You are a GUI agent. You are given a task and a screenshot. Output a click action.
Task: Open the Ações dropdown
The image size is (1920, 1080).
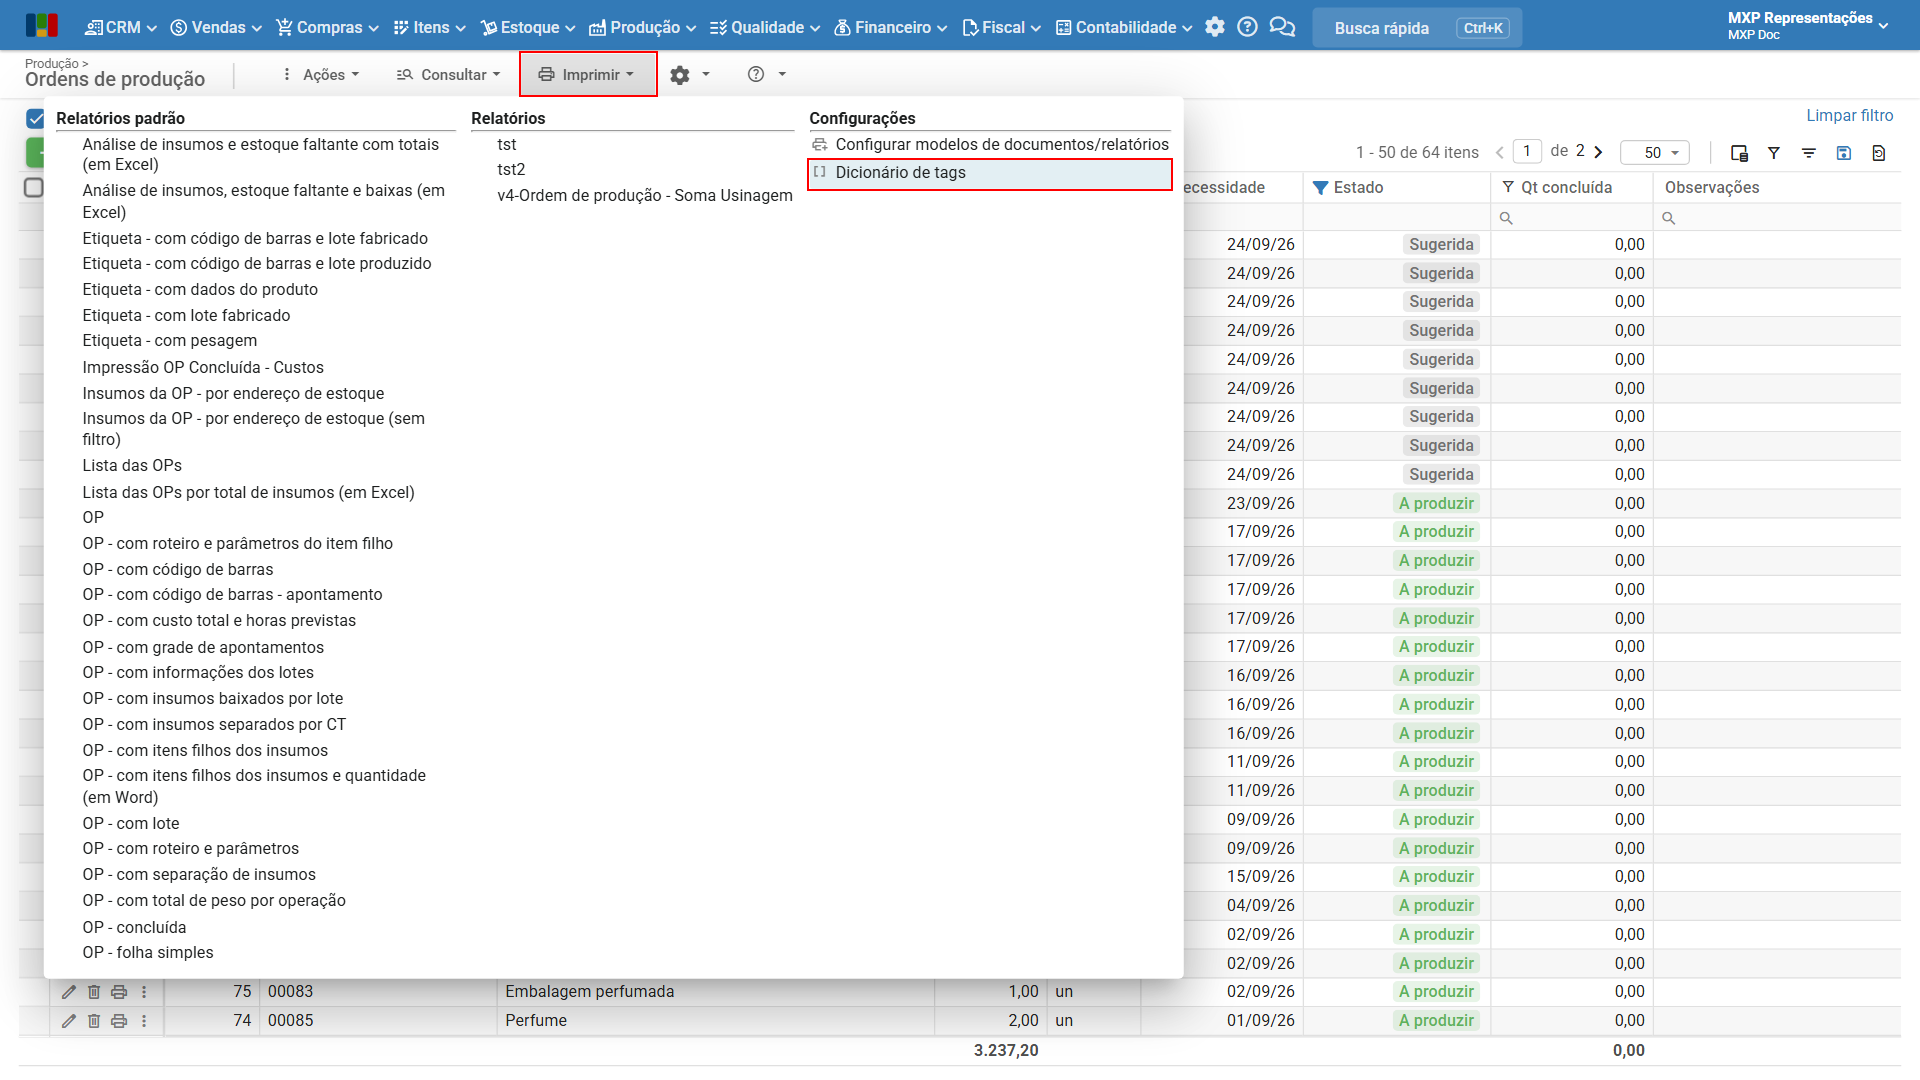click(320, 75)
